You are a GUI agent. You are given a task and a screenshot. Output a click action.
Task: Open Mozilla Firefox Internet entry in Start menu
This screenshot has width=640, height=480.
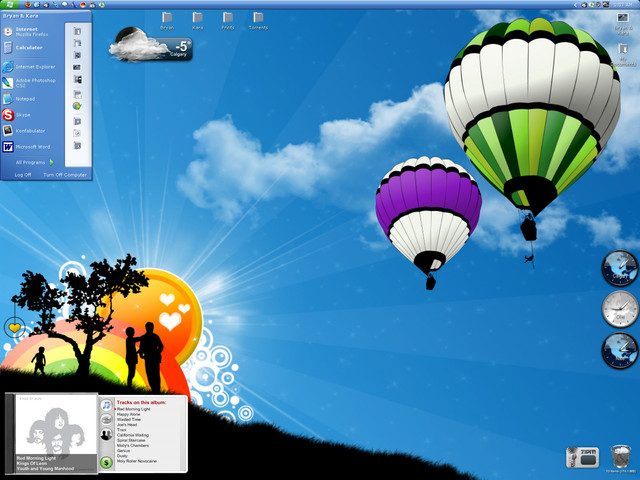click(32, 31)
